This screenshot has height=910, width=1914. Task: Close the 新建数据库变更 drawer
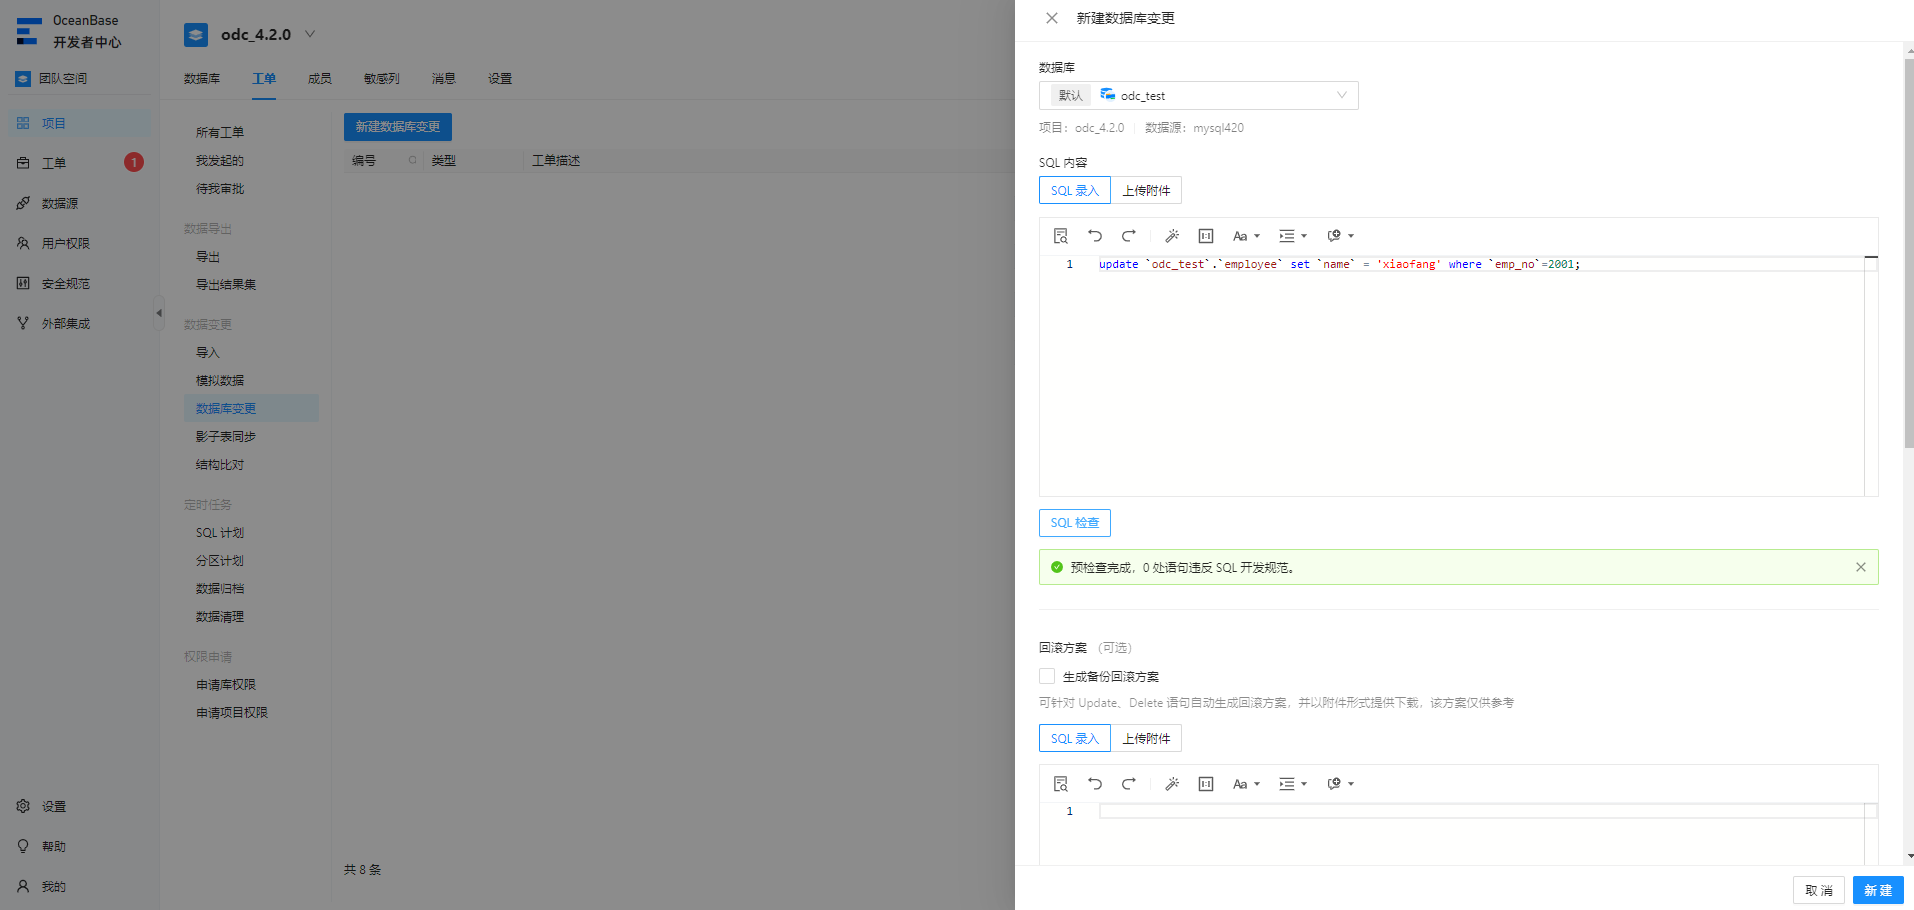(1052, 18)
